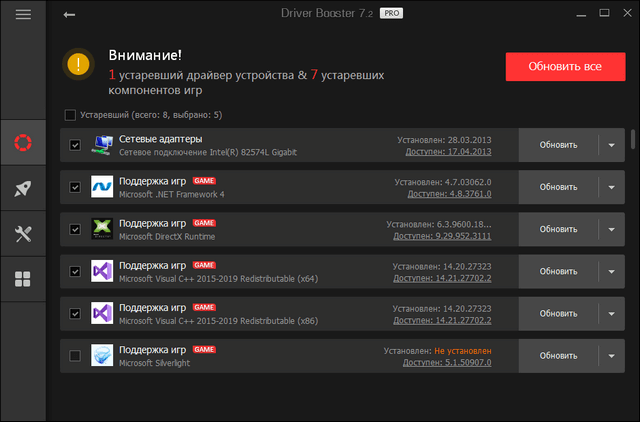Click GAME badge on DirectX Runtime row
Viewport: 640px width, 422px height.
(x=204, y=223)
